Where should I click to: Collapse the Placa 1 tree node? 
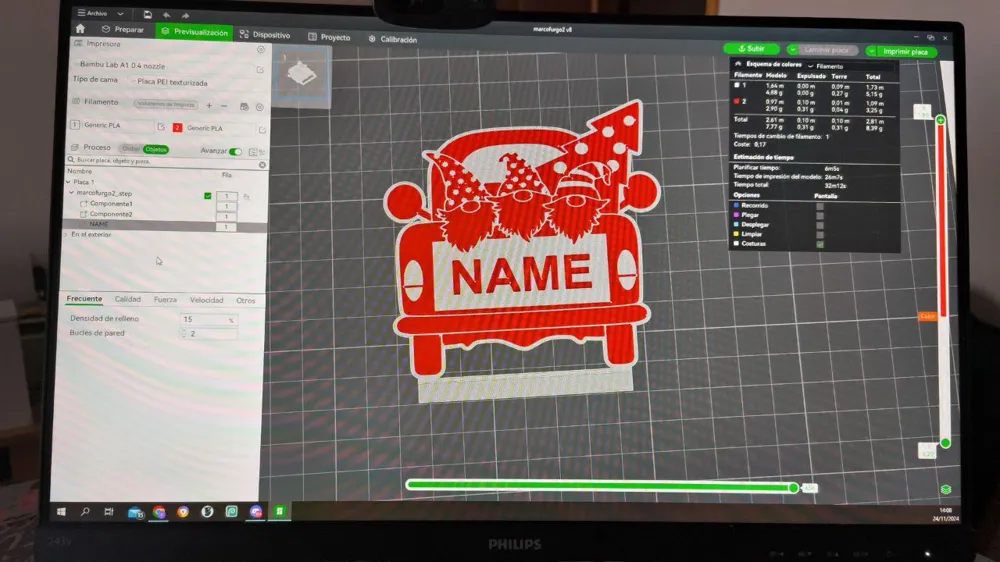(68, 182)
